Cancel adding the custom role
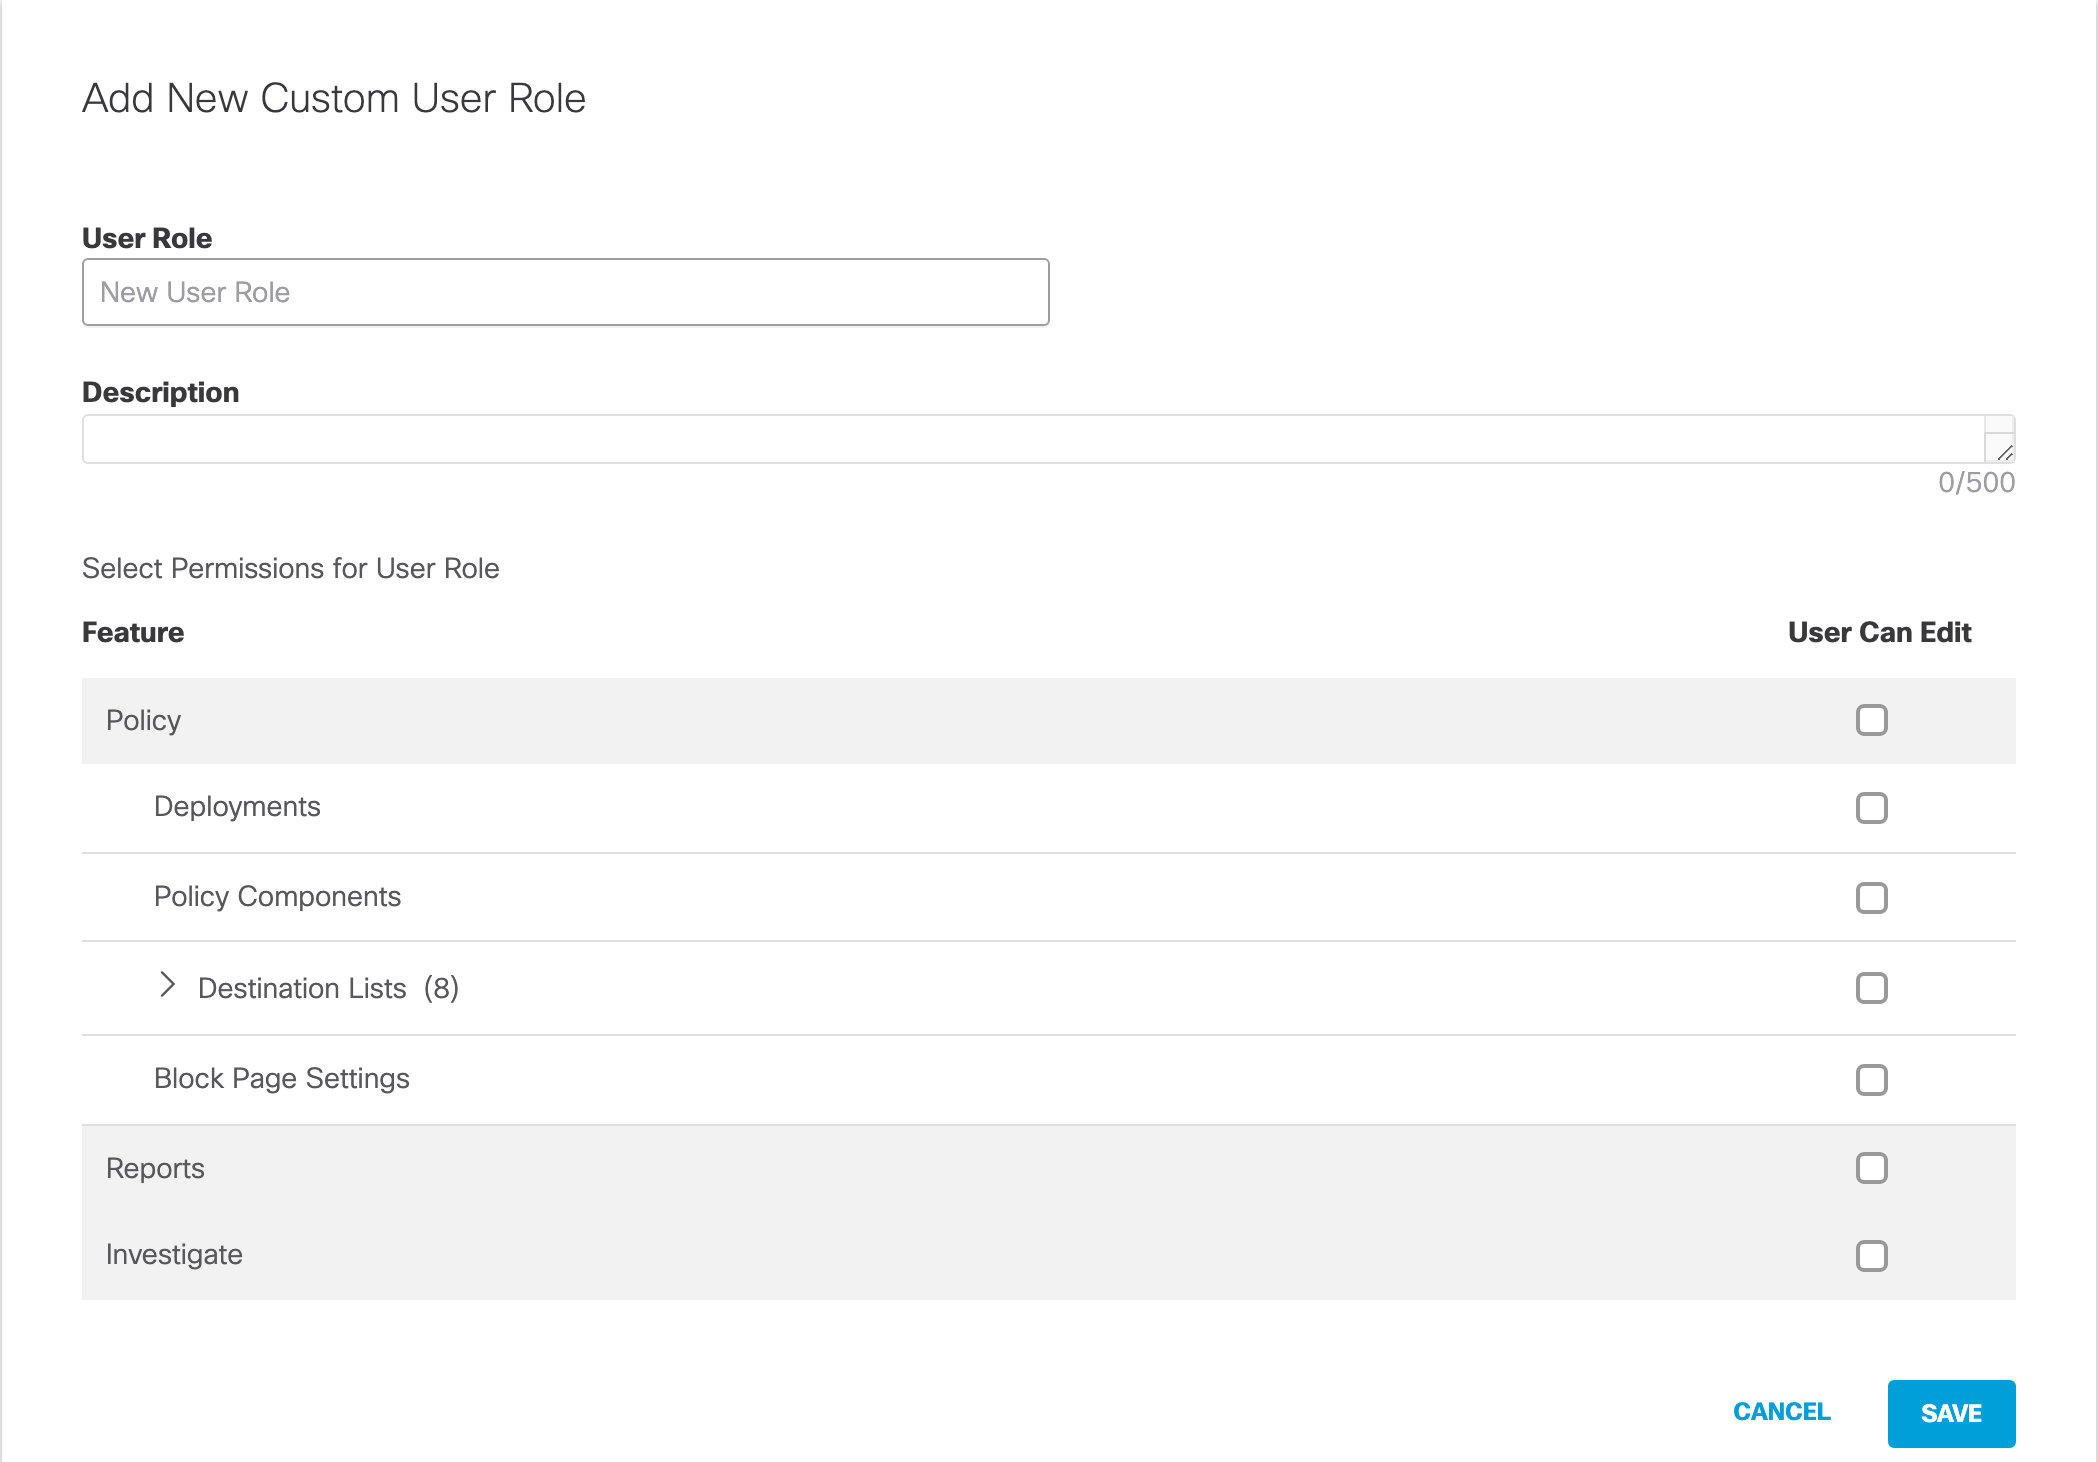The height and width of the screenshot is (1462, 2098). 1781,1412
